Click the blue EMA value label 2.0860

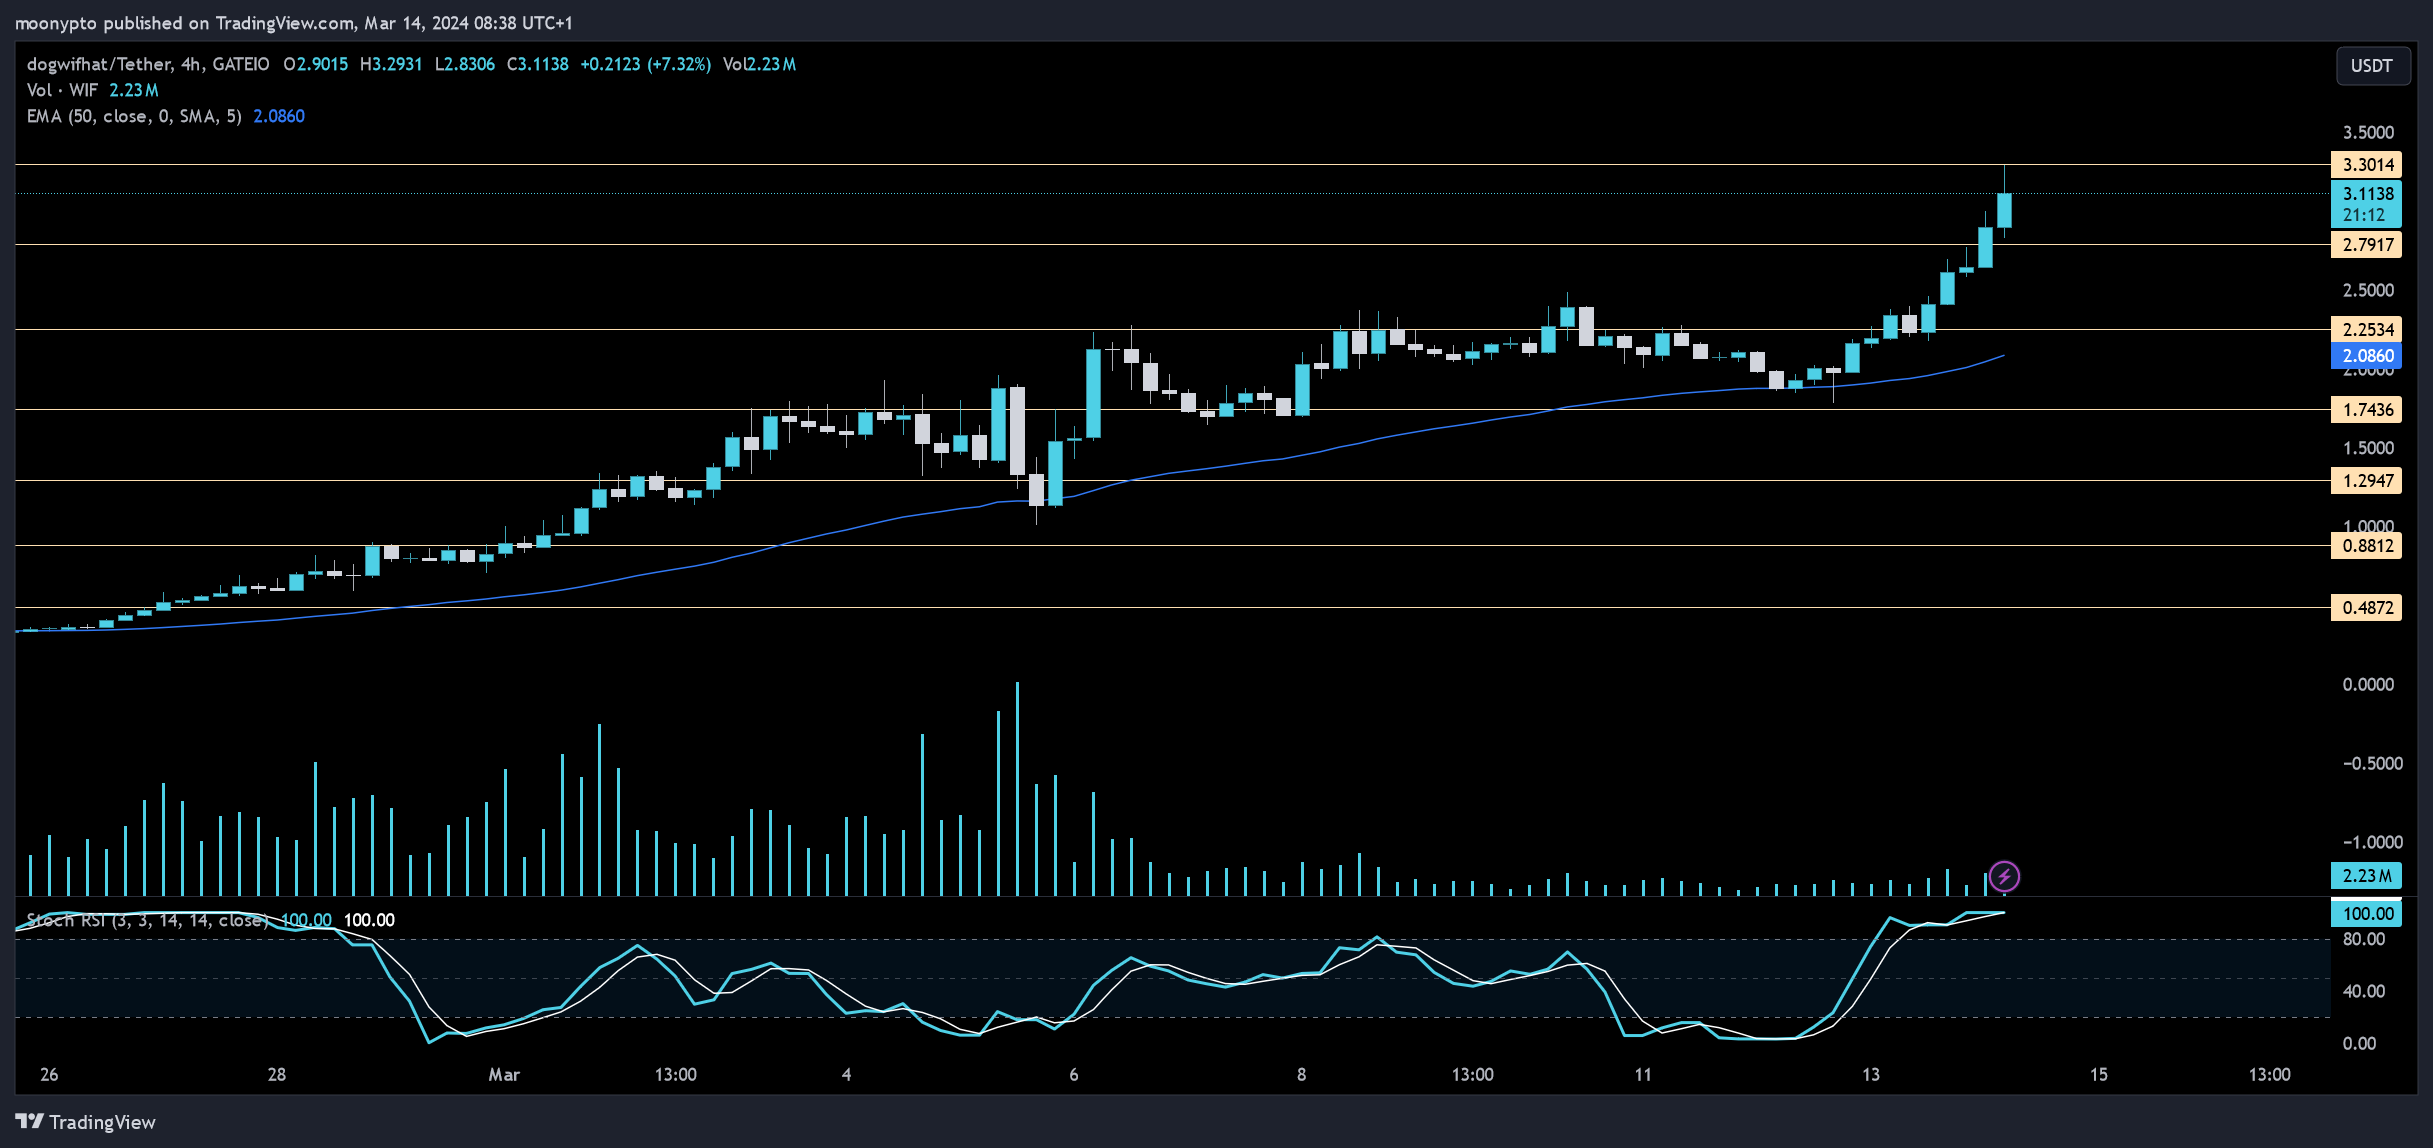(2366, 355)
